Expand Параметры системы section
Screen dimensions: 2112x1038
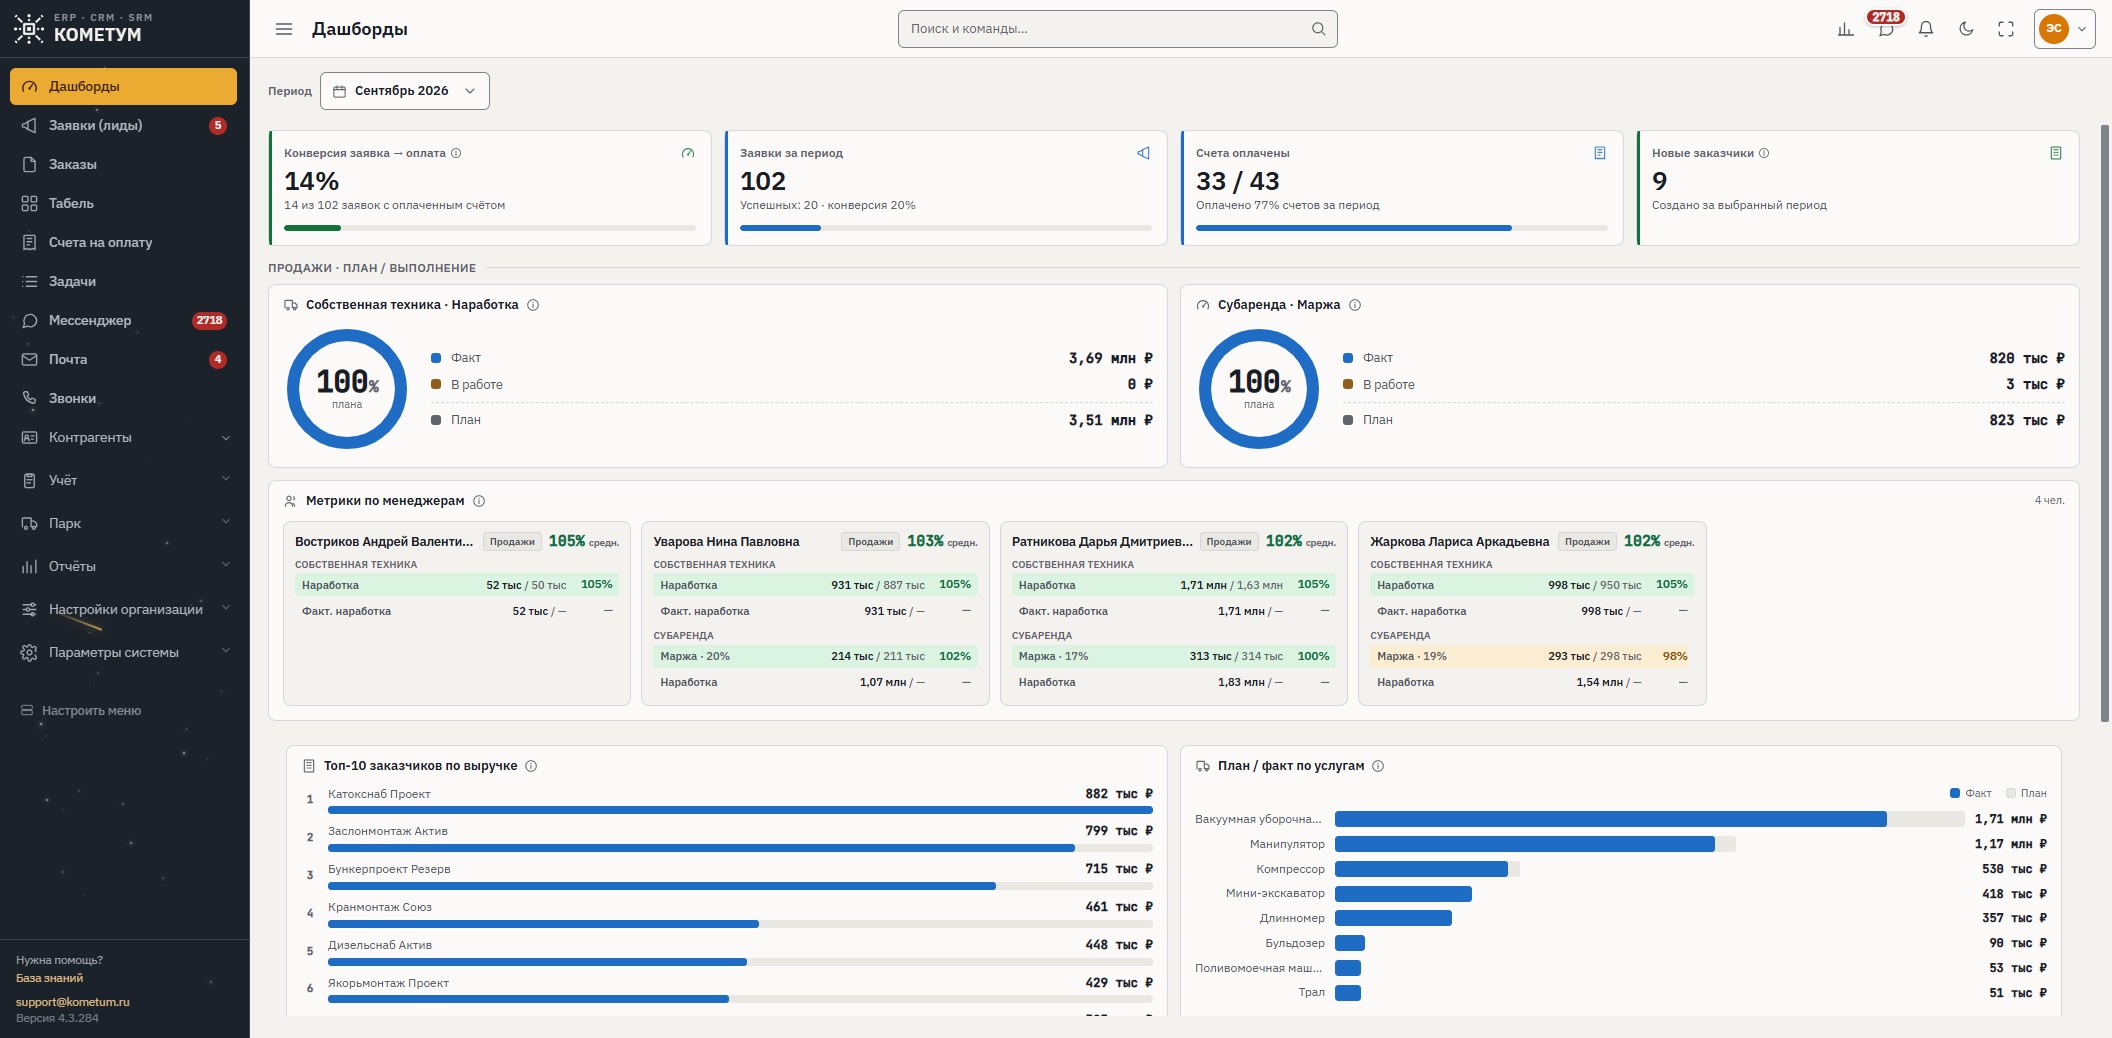(x=124, y=652)
